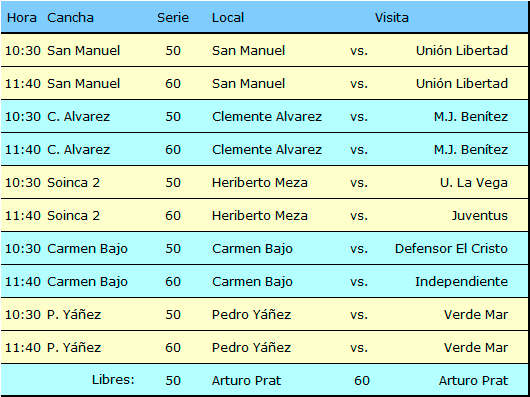Click the Libres: label
Image resolution: width=530 pixels, height=397 pixels.
(113, 380)
